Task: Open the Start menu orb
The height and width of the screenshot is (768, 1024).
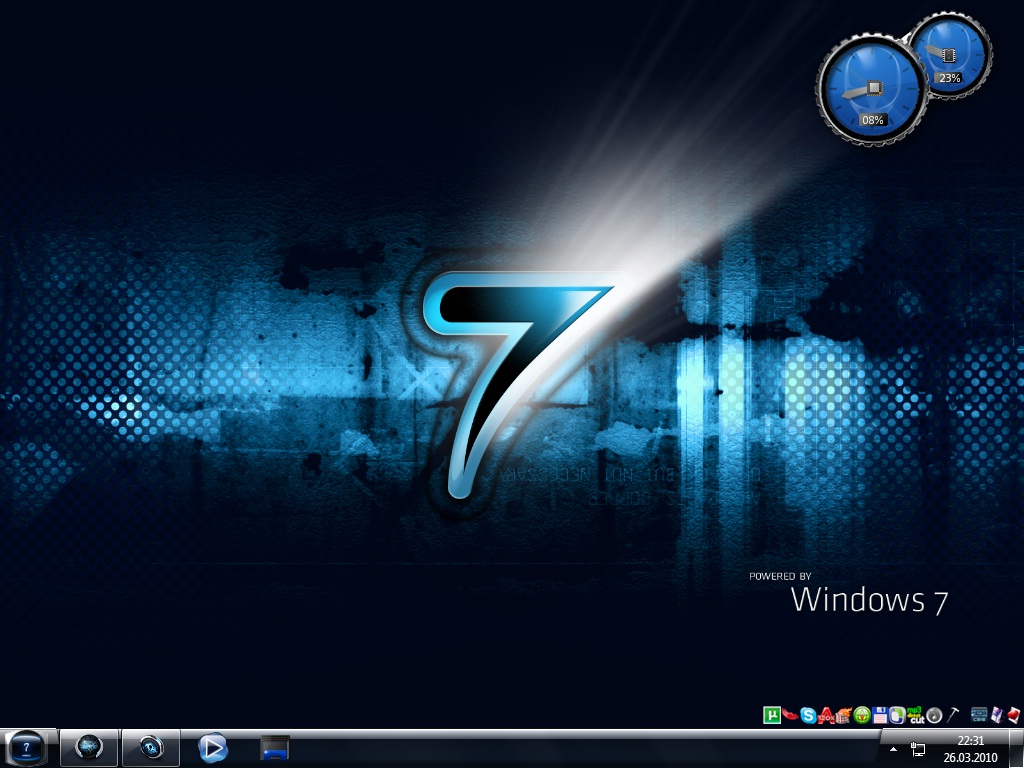Action: coord(26,748)
